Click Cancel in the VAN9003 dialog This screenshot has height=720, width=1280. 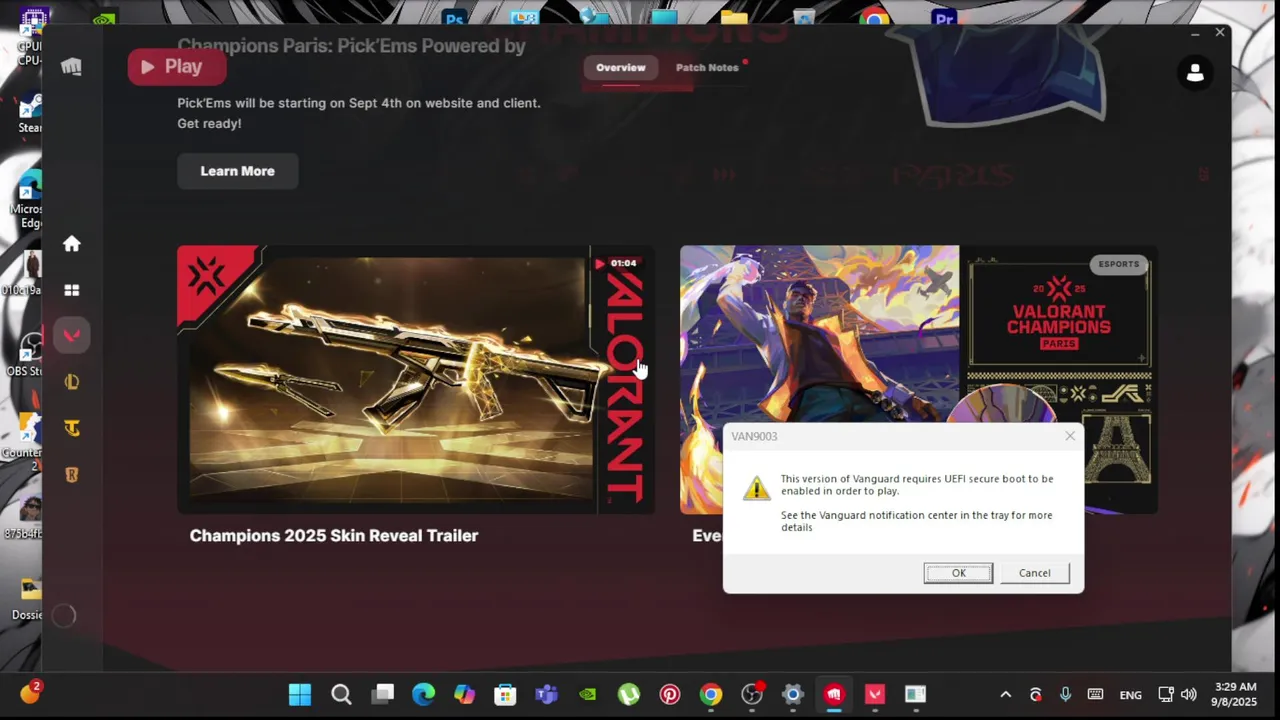pyautogui.click(x=1035, y=573)
